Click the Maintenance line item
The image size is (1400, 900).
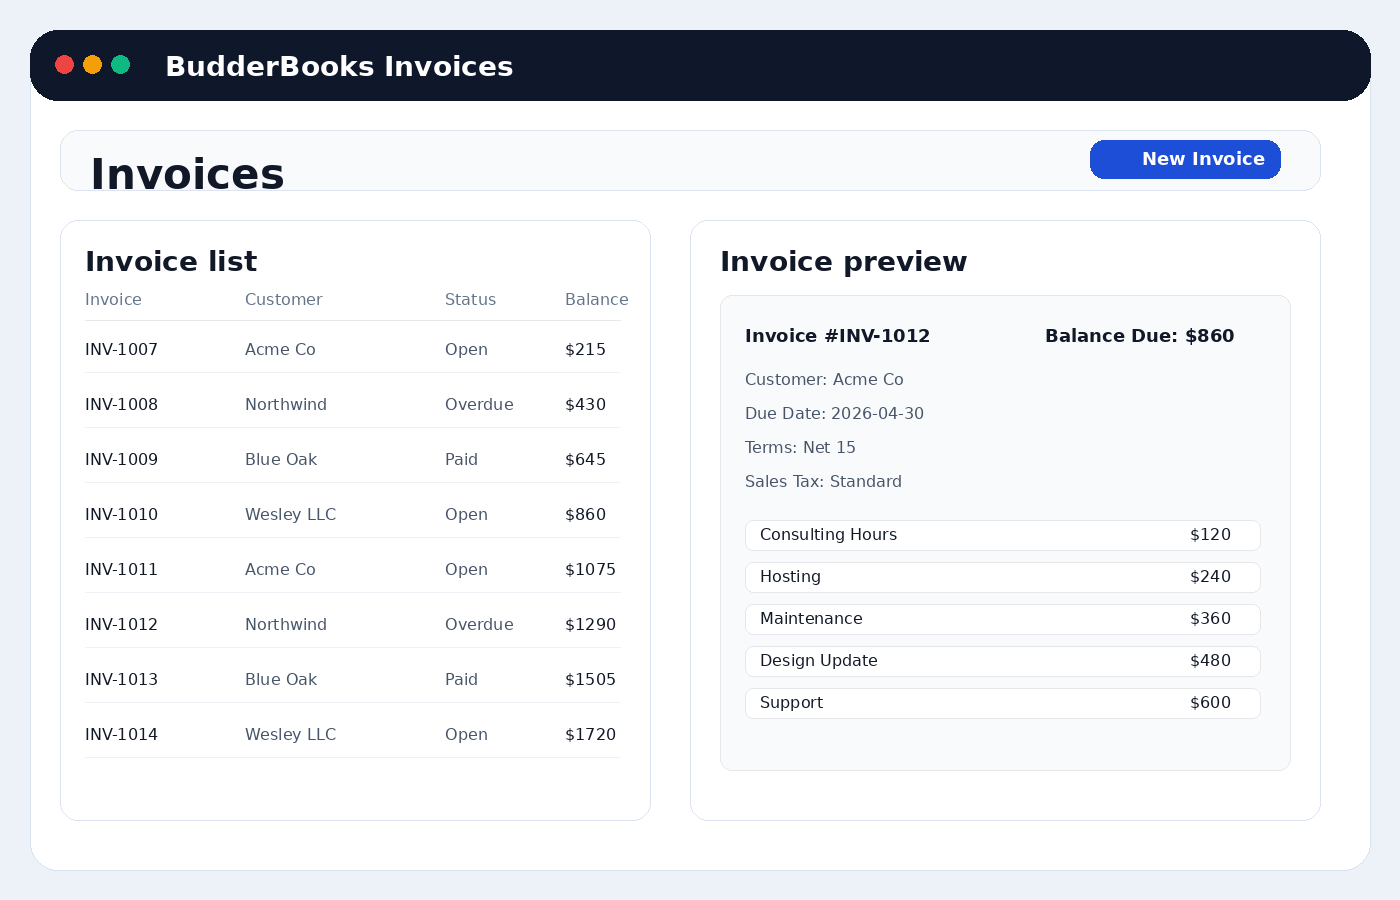(x=1003, y=619)
